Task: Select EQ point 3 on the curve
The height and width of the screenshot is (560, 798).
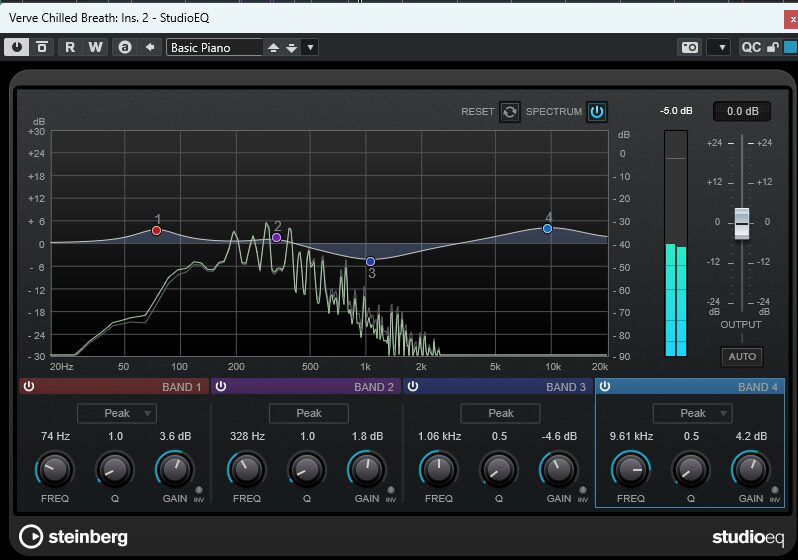Action: pos(370,261)
